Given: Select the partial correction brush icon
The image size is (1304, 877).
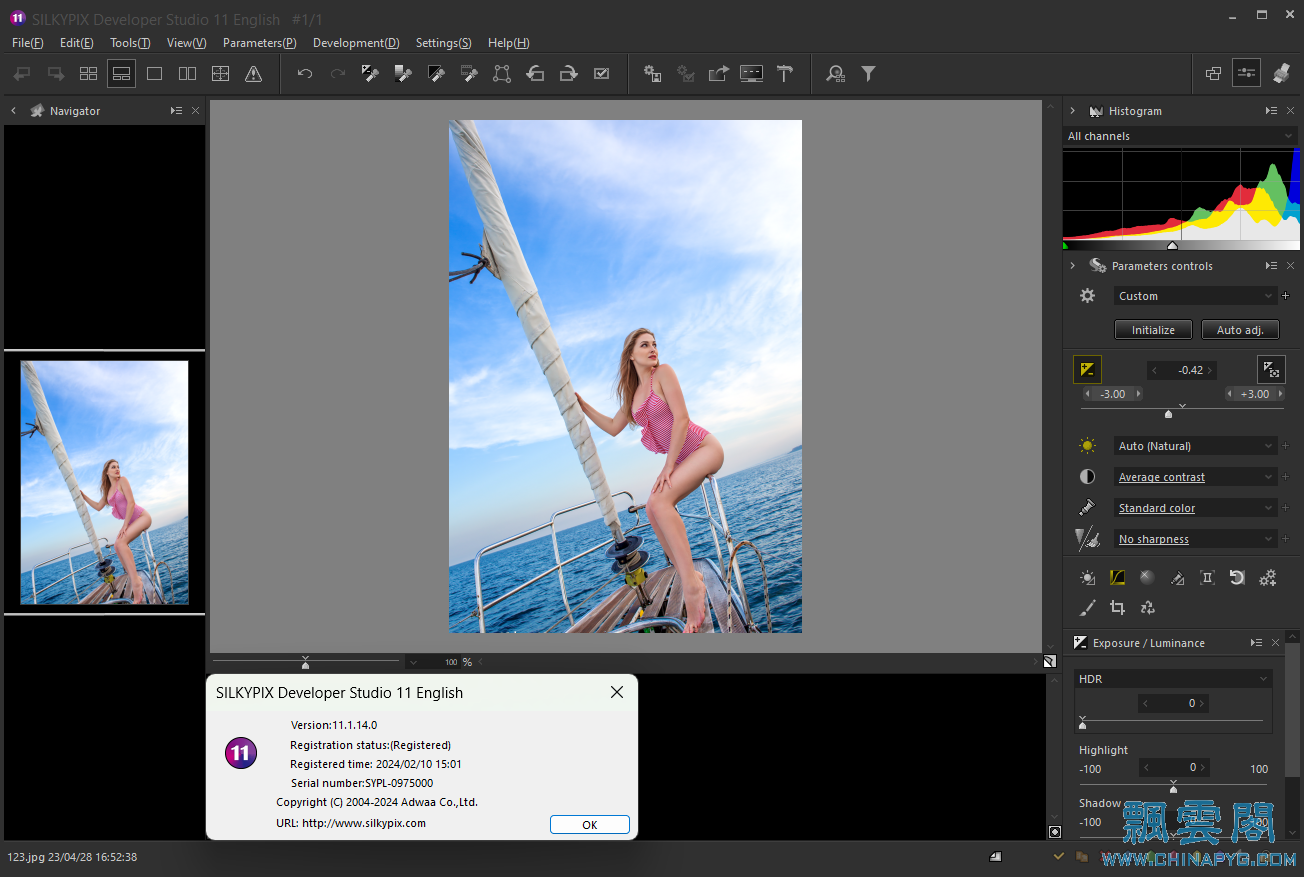Looking at the screenshot, I should pos(1088,607).
